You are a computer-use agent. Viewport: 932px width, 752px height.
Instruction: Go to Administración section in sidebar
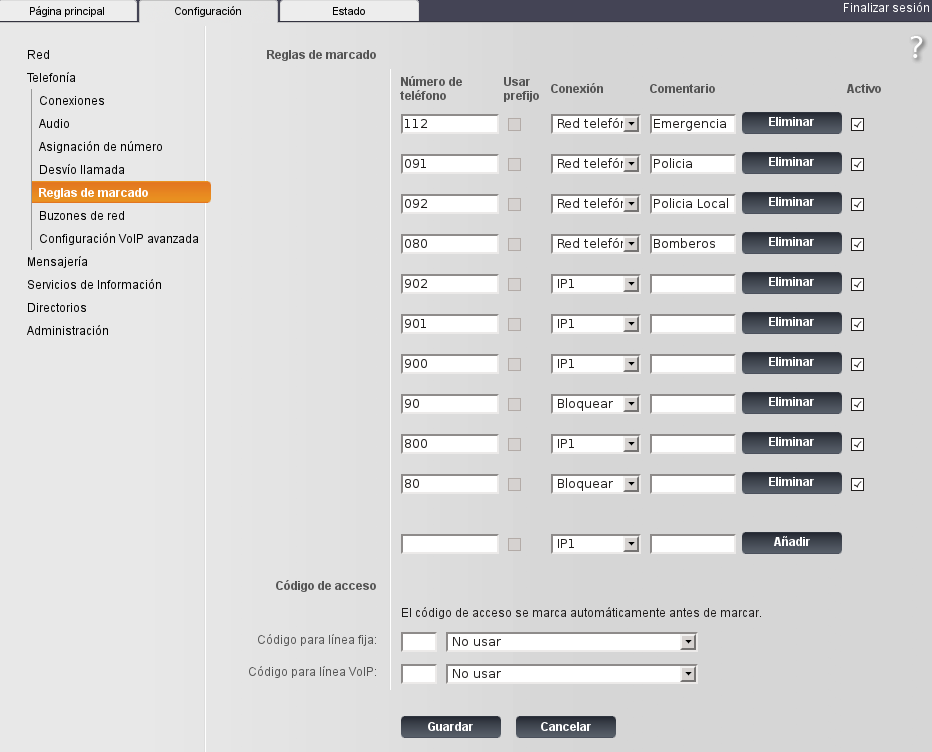click(x=68, y=331)
